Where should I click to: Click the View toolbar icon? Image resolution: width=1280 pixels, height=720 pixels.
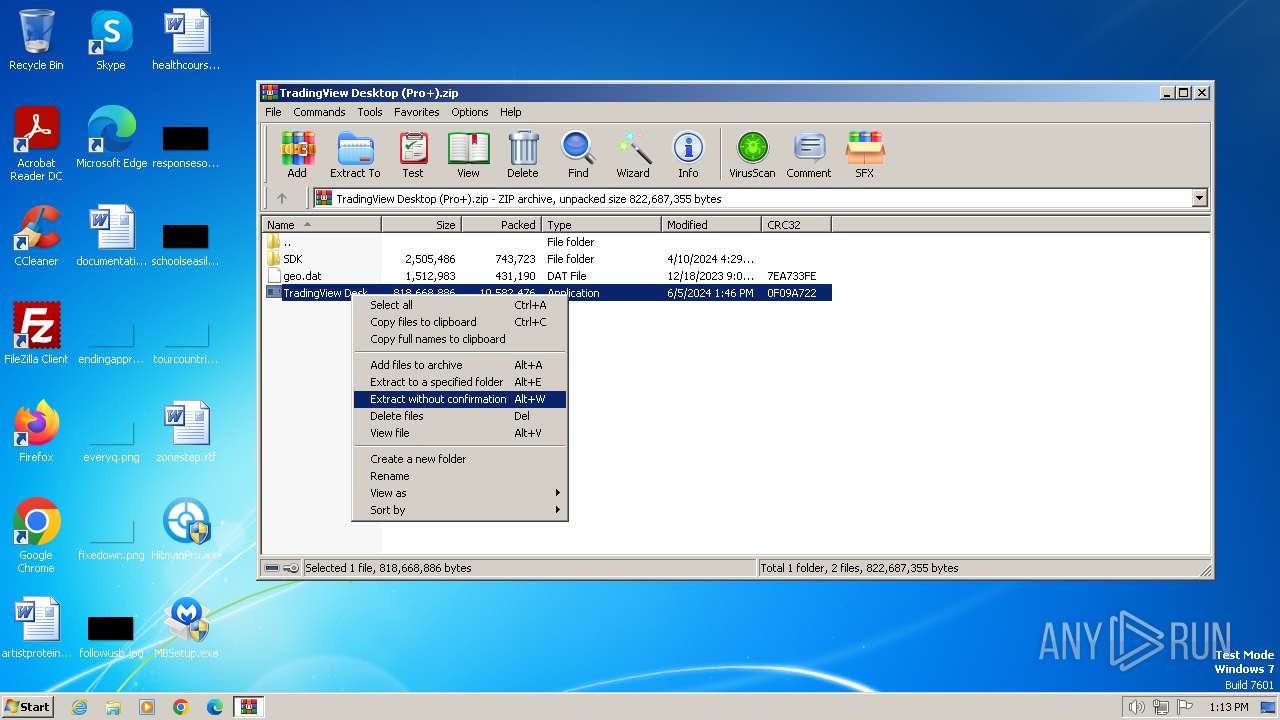click(x=468, y=155)
